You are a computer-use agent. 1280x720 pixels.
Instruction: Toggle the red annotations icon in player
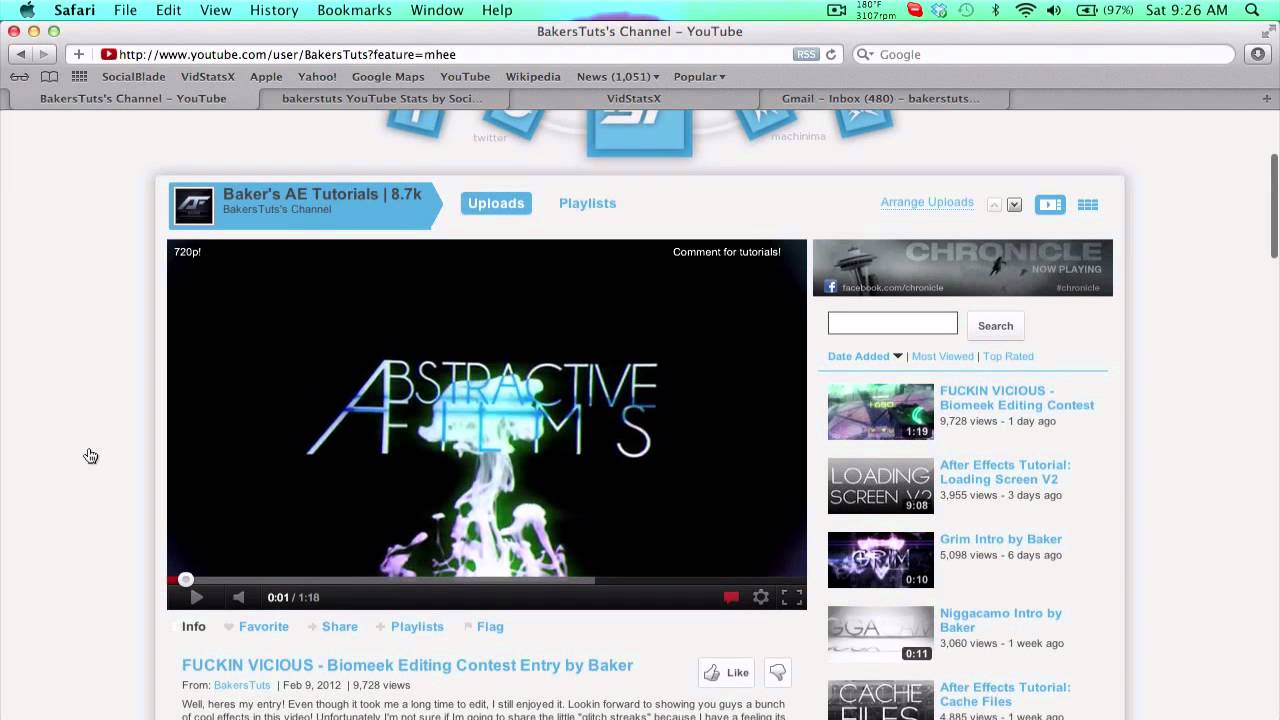(x=731, y=597)
